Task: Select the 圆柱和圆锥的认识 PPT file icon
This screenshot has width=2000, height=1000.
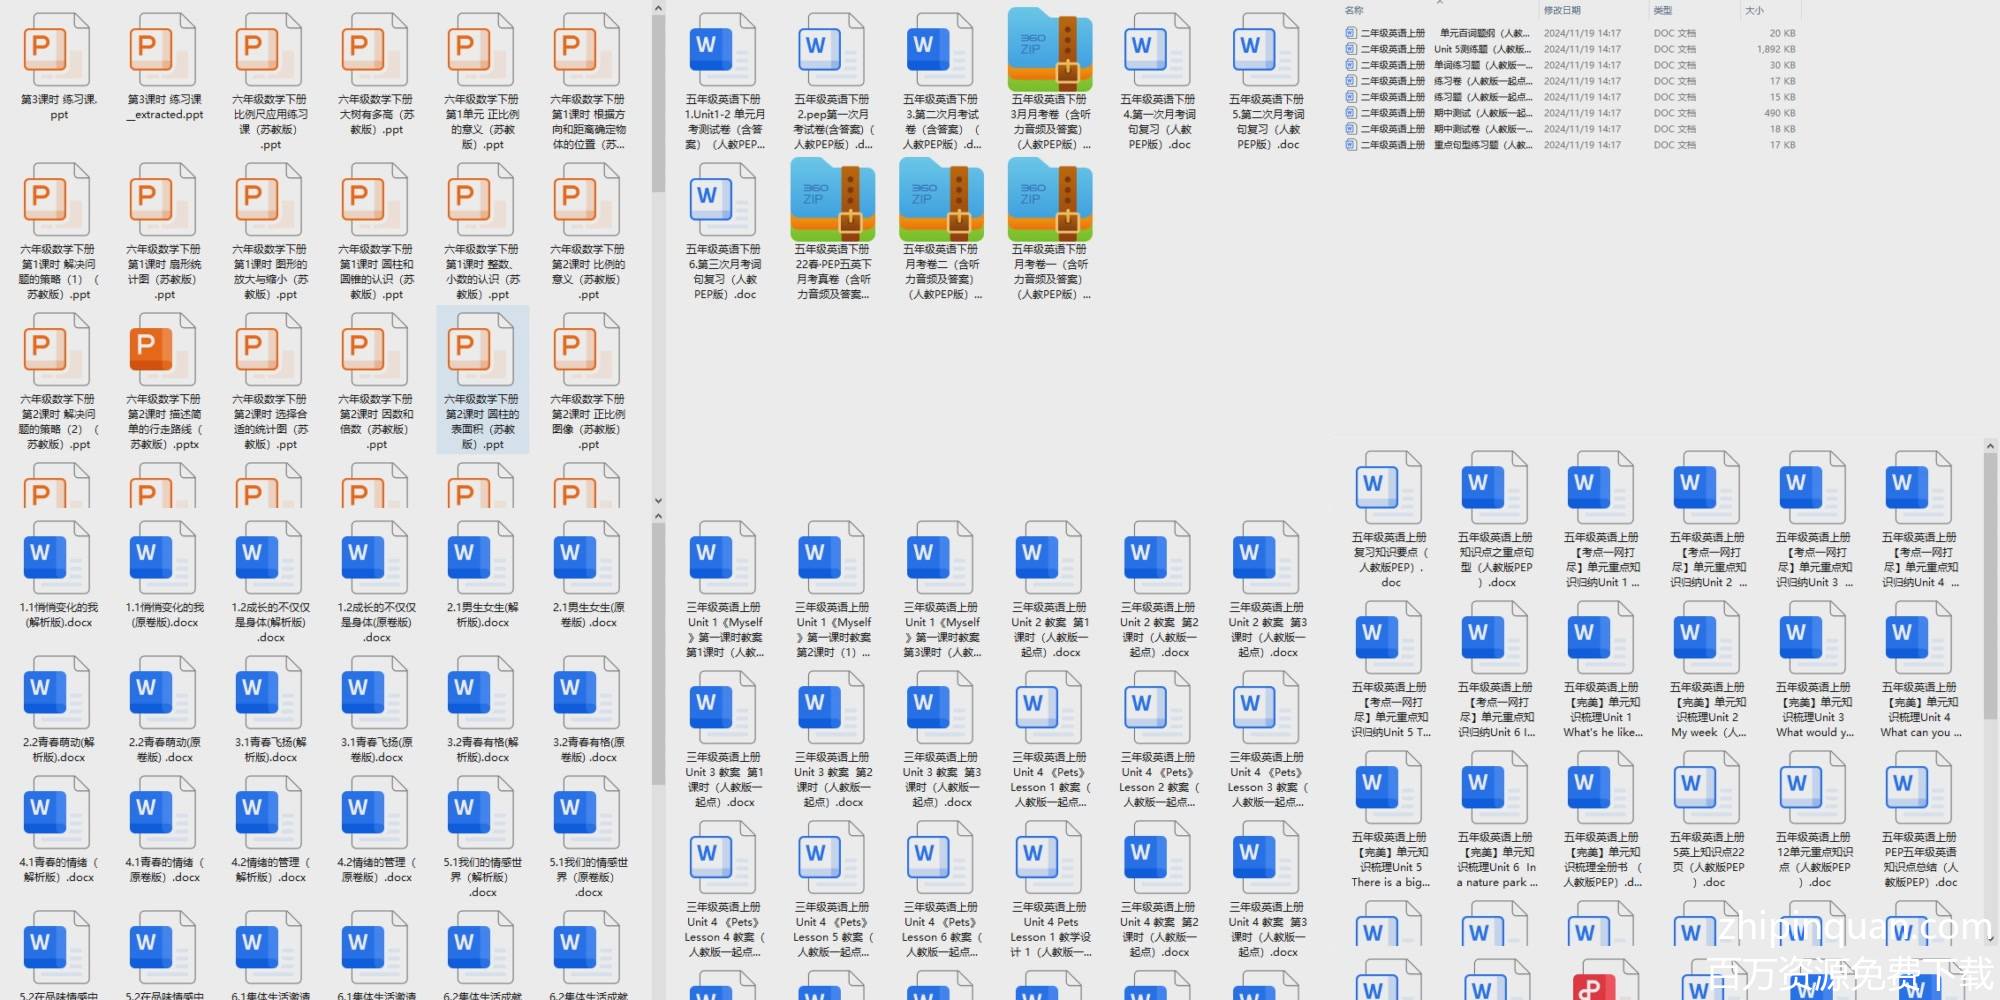Action: 376,199
